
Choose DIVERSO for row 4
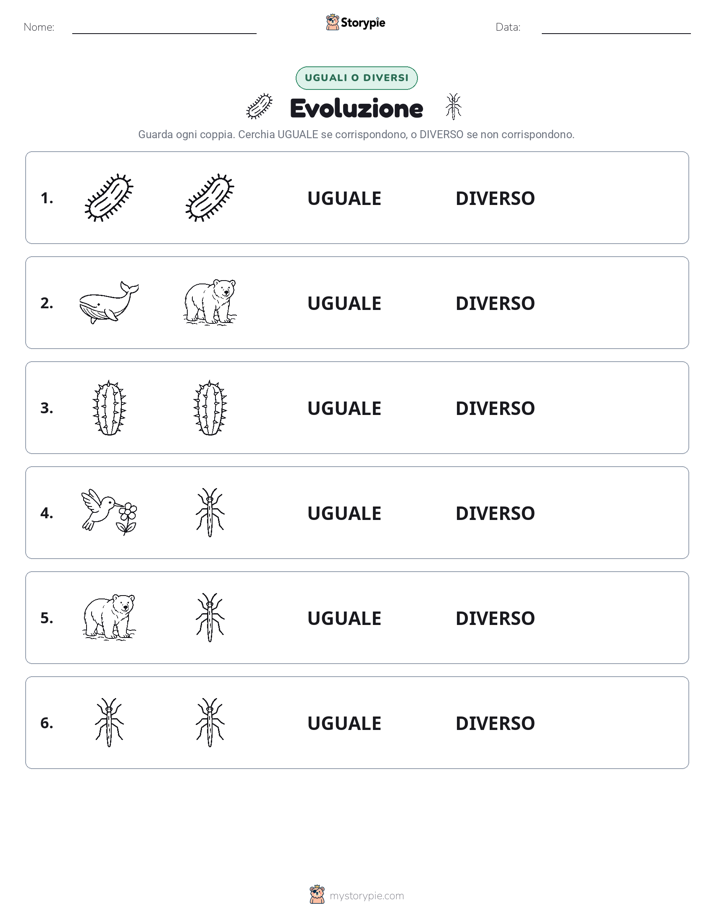495,513
